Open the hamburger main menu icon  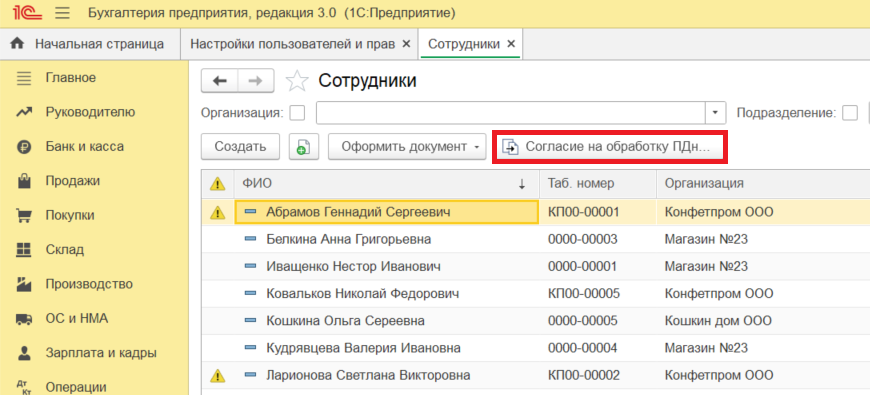(x=63, y=13)
